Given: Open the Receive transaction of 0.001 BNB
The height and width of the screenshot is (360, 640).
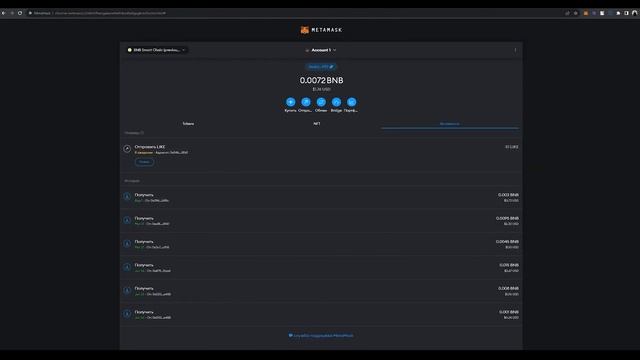Looking at the screenshot, I should click(321, 314).
